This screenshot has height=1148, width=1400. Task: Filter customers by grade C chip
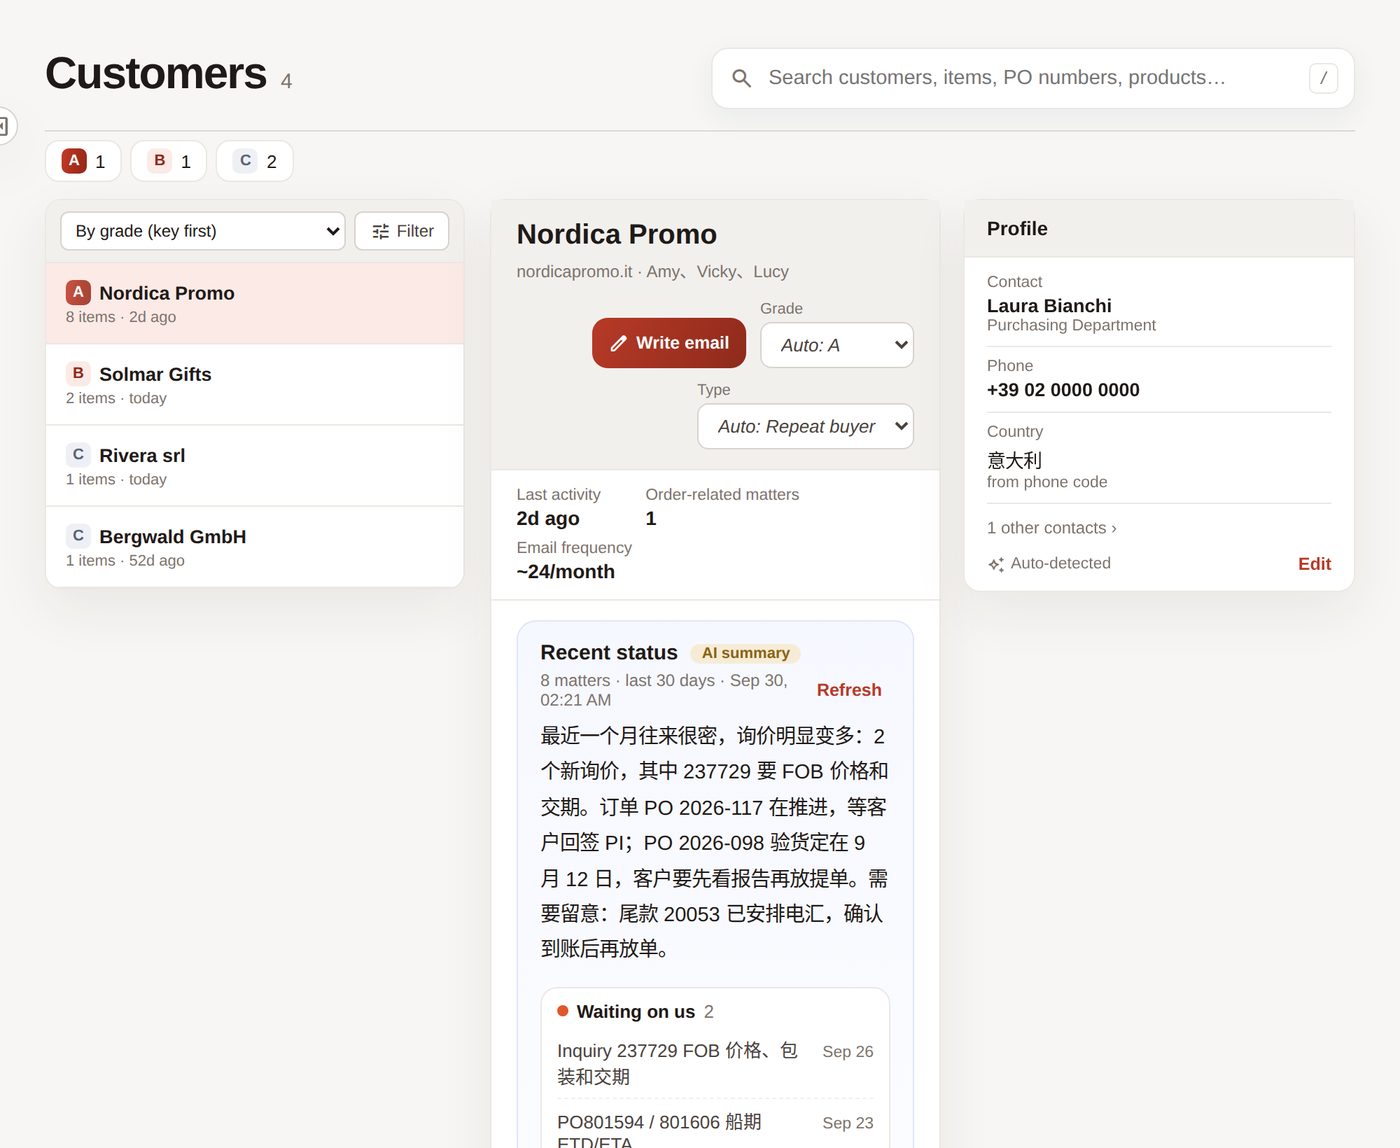pyautogui.click(x=255, y=161)
